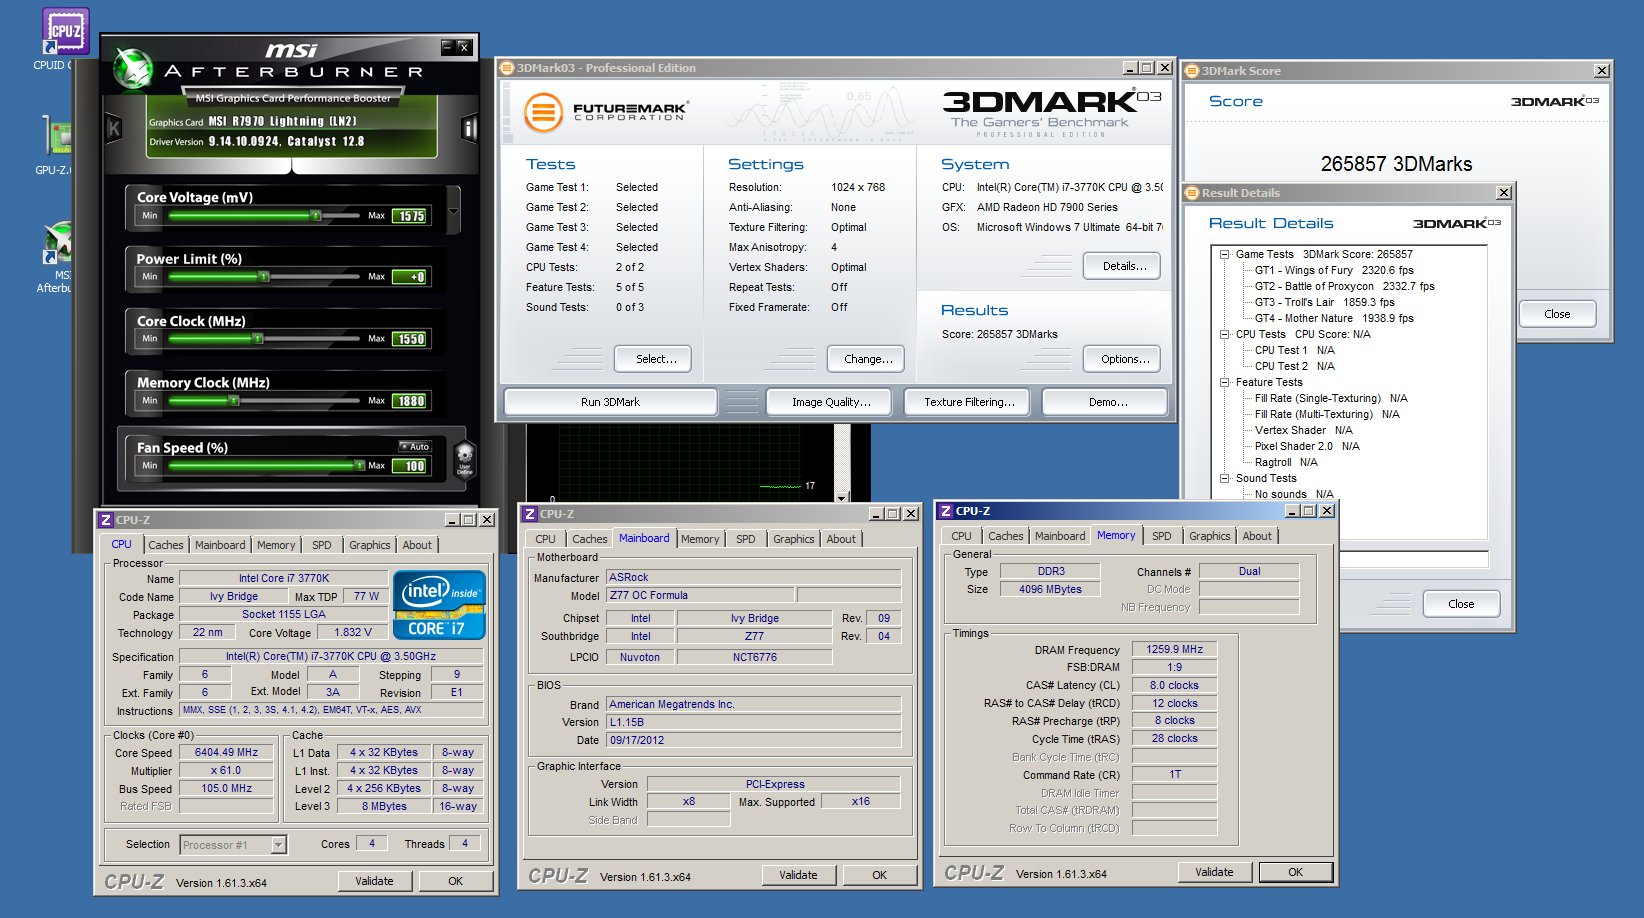Open Memory tab in CPU-Z Mainboard window
This screenshot has width=1644, height=918.
point(700,539)
